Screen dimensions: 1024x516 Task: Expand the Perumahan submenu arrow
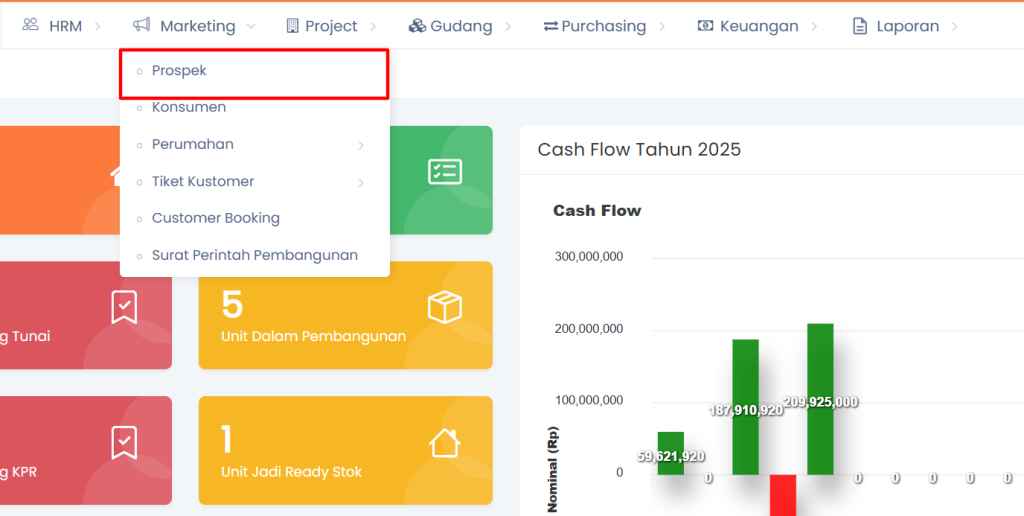click(361, 145)
